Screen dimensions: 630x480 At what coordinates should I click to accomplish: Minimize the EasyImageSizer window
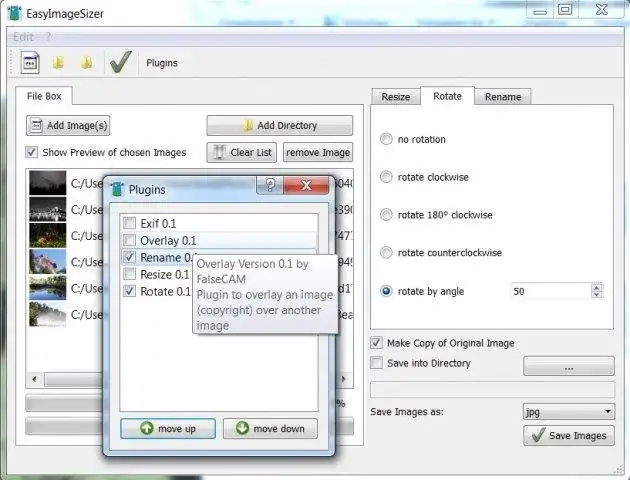[540, 10]
